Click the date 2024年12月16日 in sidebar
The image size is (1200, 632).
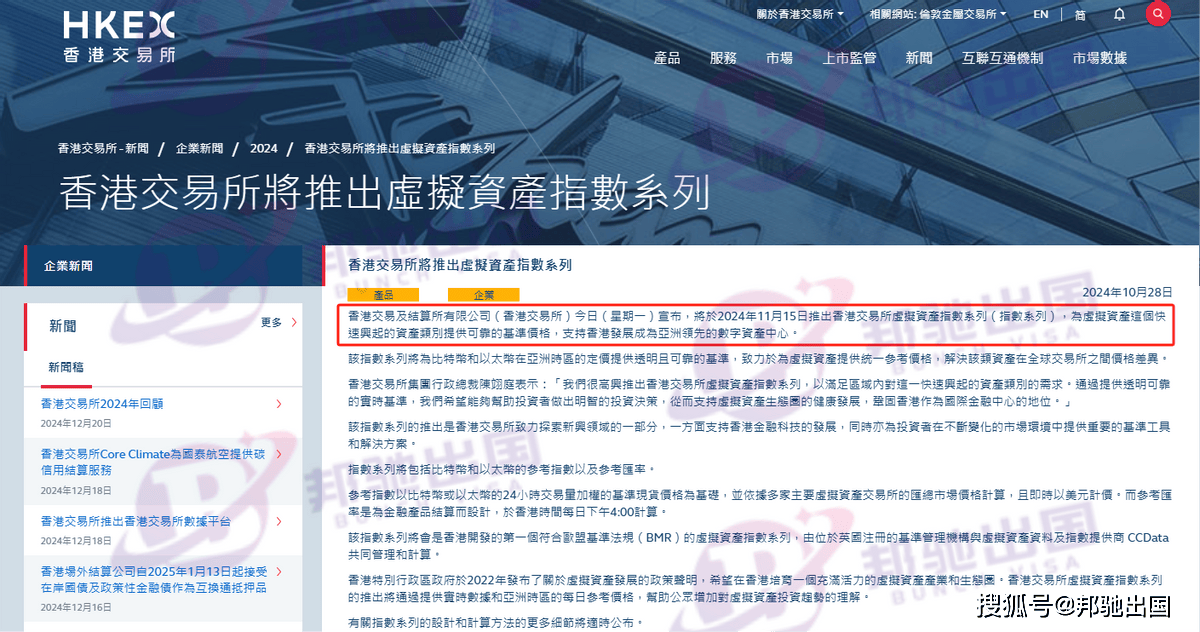[x=77, y=607]
